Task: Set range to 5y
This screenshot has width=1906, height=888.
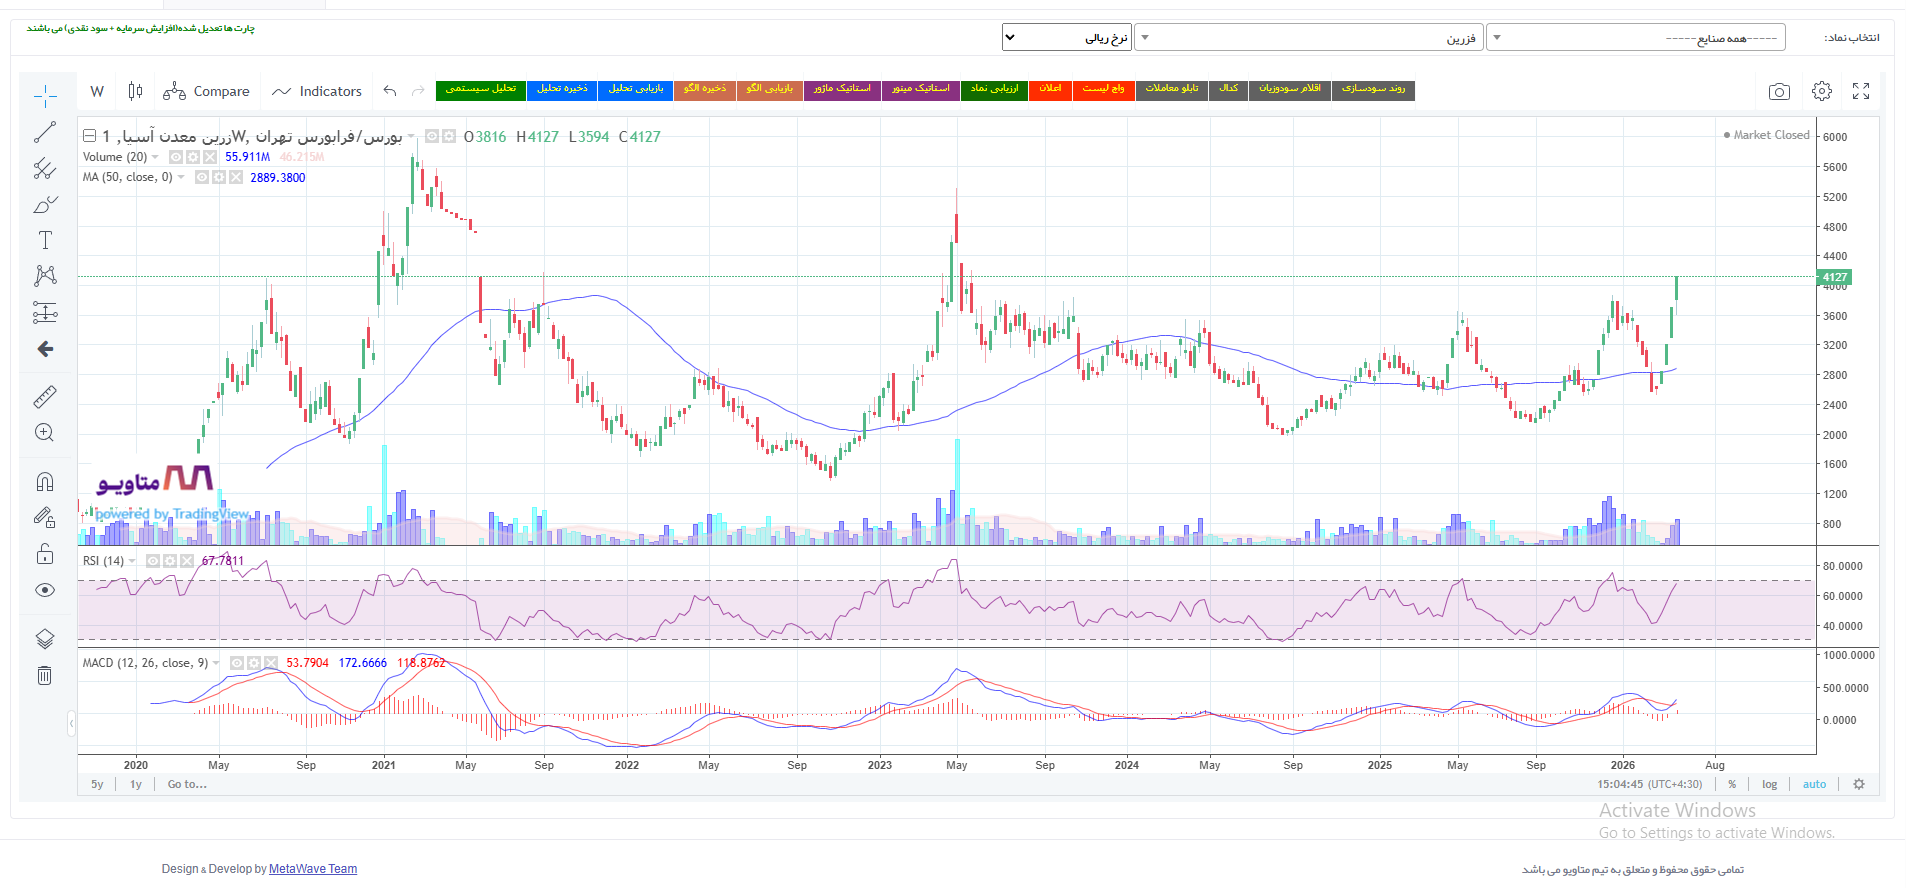Action: coord(97,784)
